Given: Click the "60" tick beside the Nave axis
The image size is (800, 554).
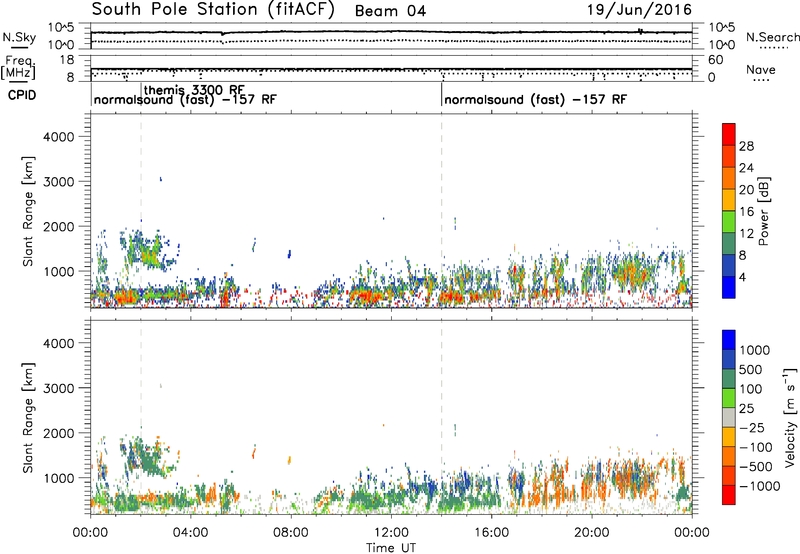Looking at the screenshot, I should click(715, 60).
